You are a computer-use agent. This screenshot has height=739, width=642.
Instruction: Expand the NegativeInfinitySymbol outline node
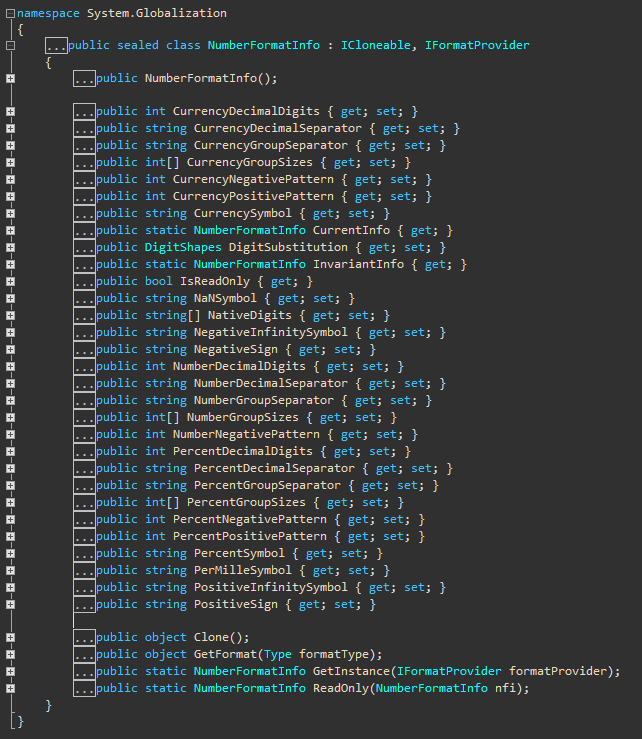[x=10, y=332]
